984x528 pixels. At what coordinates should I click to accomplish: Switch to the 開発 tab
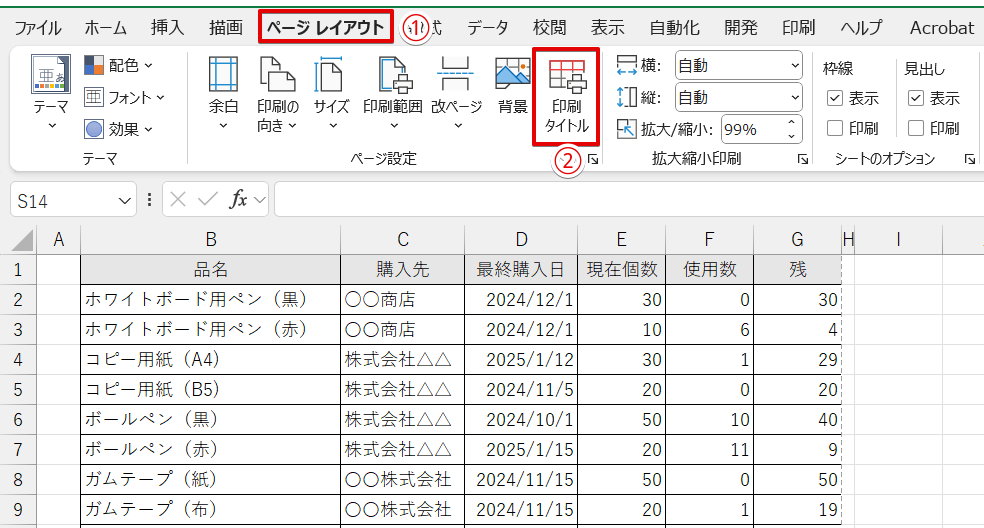click(x=741, y=28)
